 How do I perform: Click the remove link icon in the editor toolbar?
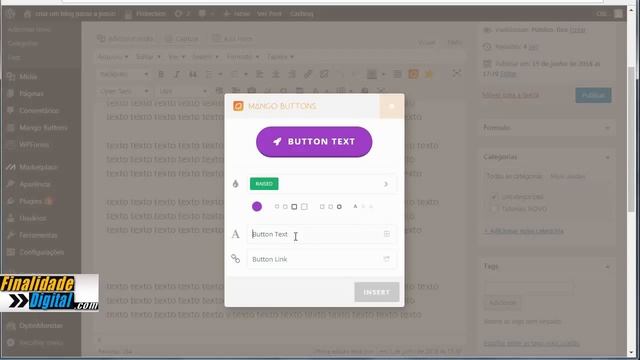[x=324, y=74]
